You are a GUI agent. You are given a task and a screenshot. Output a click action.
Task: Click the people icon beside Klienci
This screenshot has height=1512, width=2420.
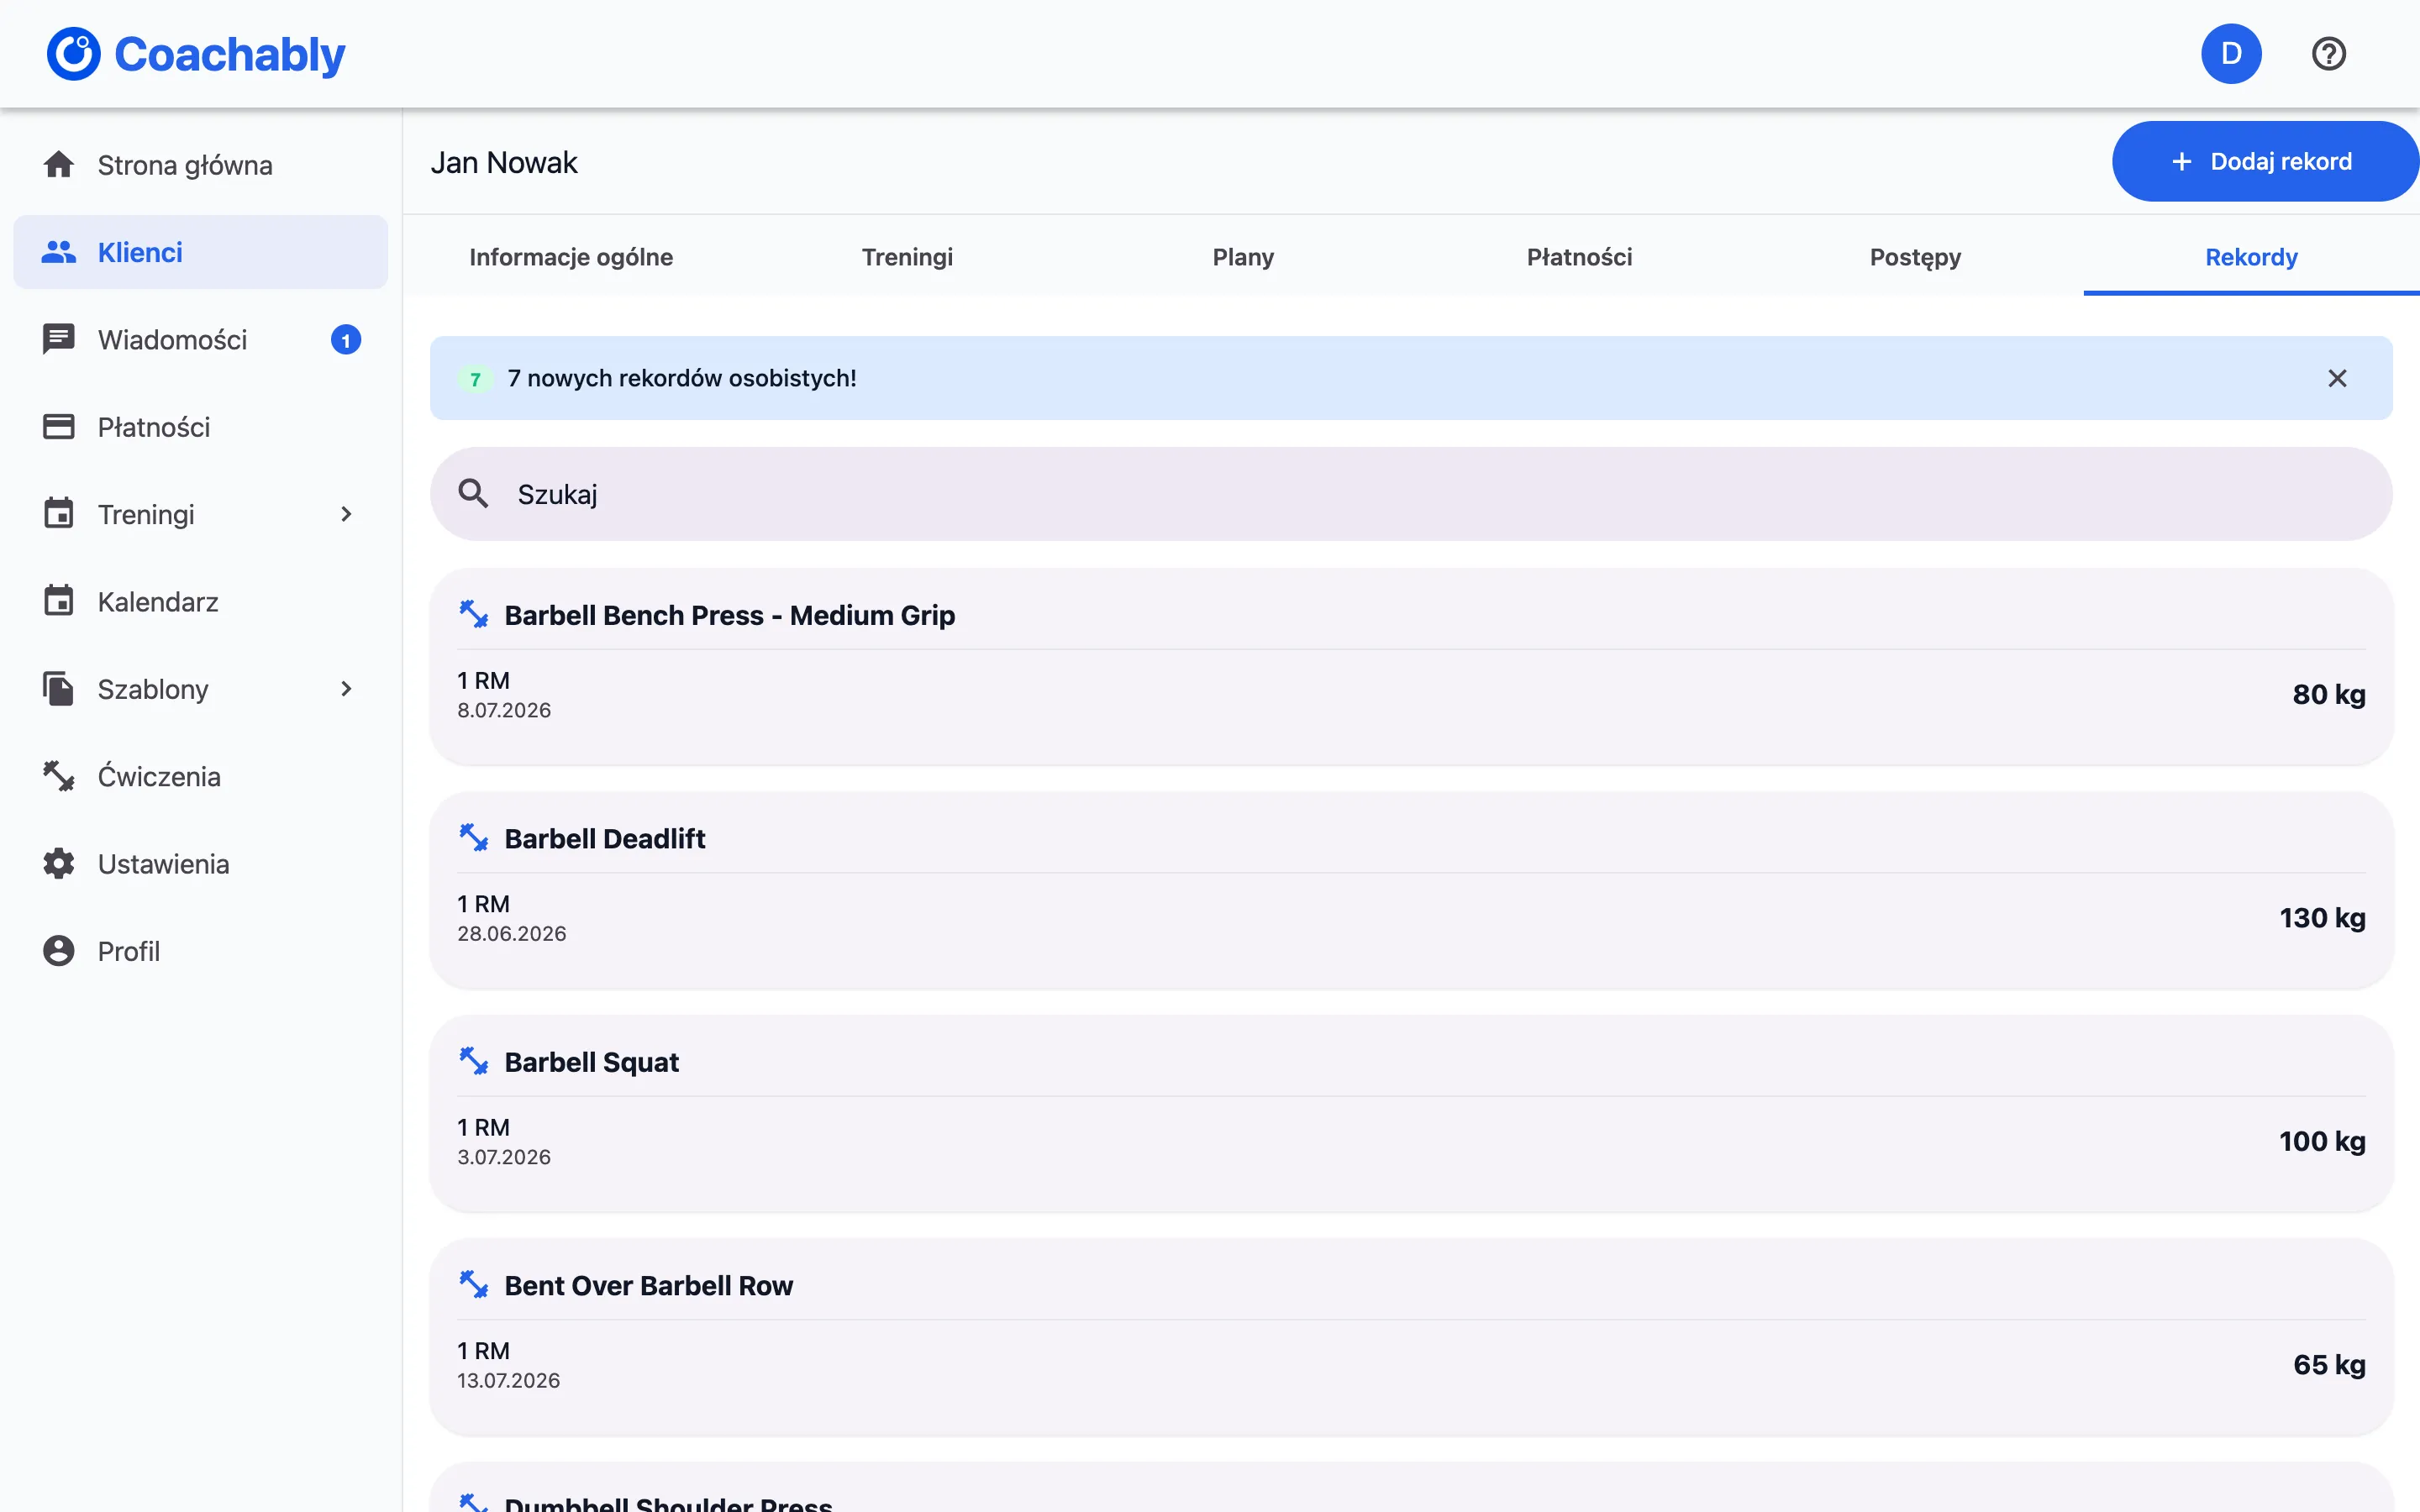[59, 252]
